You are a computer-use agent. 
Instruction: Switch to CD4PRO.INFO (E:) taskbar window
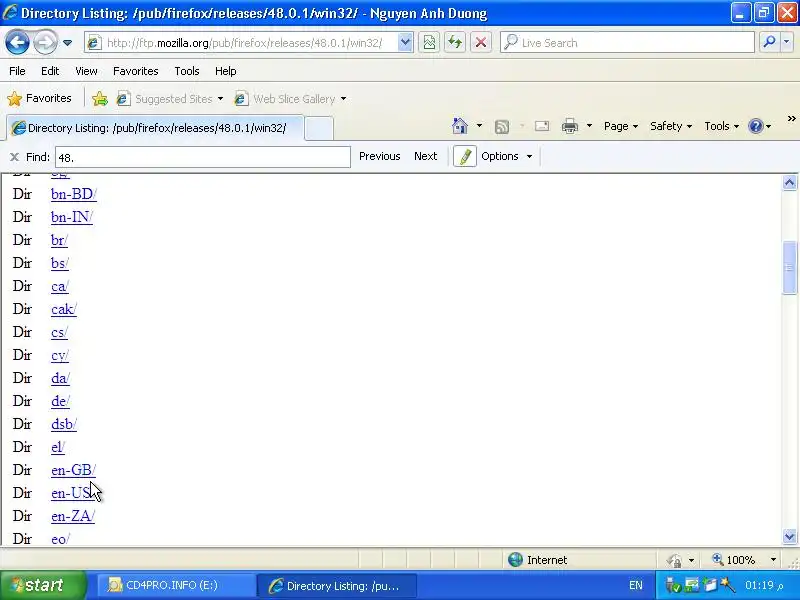click(176, 585)
